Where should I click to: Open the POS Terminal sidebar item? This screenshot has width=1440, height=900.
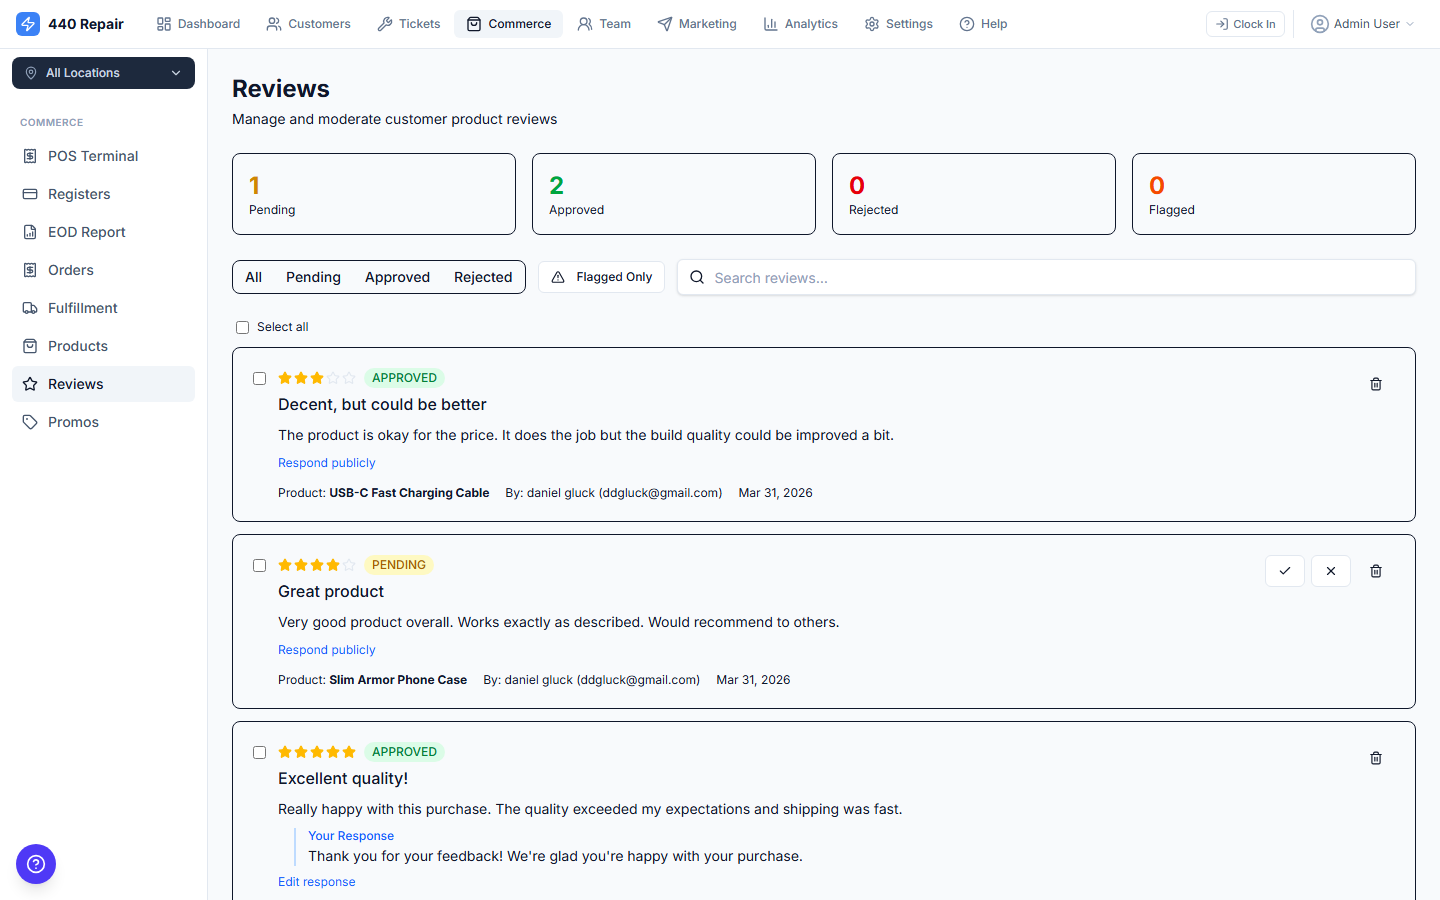click(93, 156)
